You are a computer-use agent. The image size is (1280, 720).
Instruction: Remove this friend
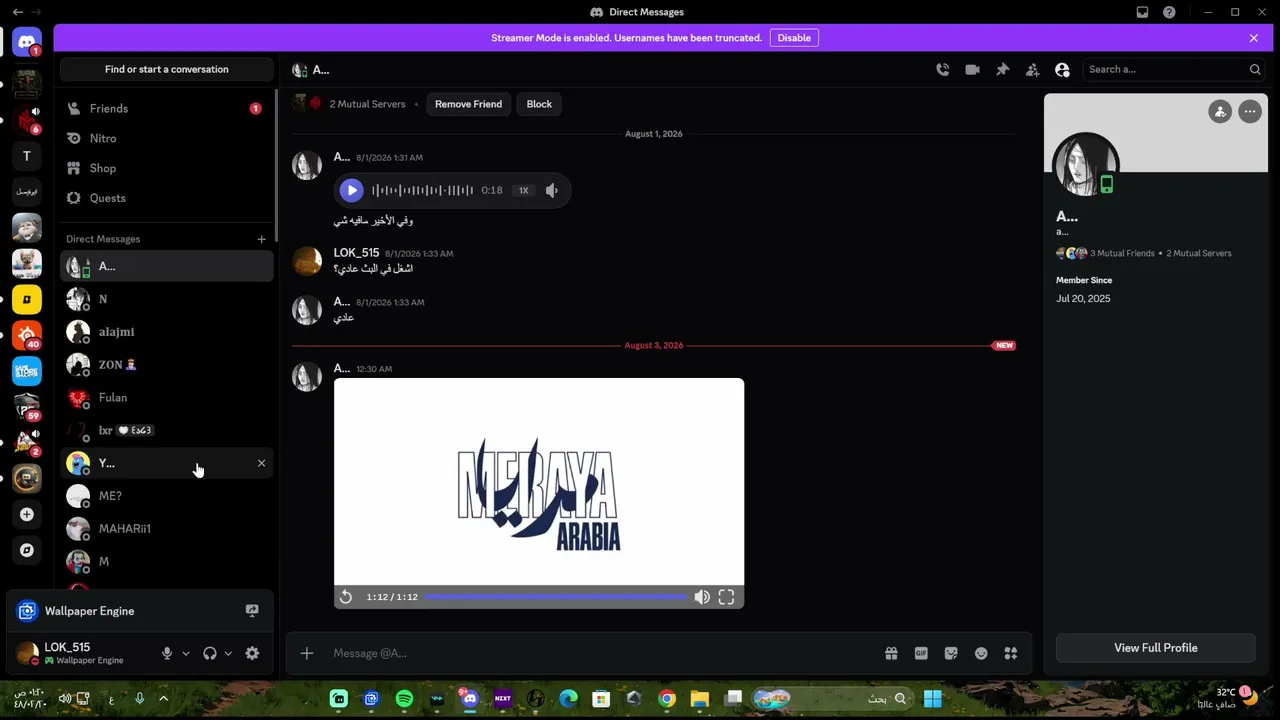[x=468, y=104]
